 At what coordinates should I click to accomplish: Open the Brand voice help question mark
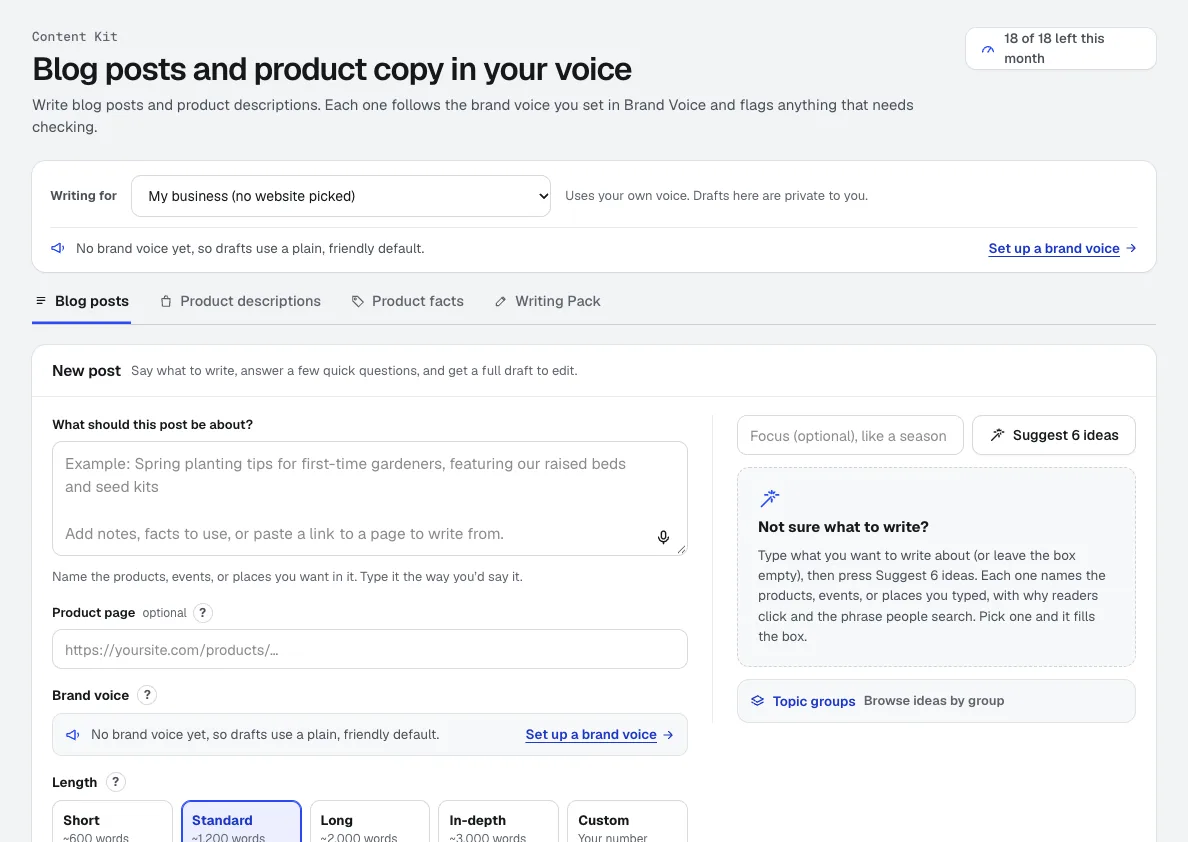click(147, 695)
